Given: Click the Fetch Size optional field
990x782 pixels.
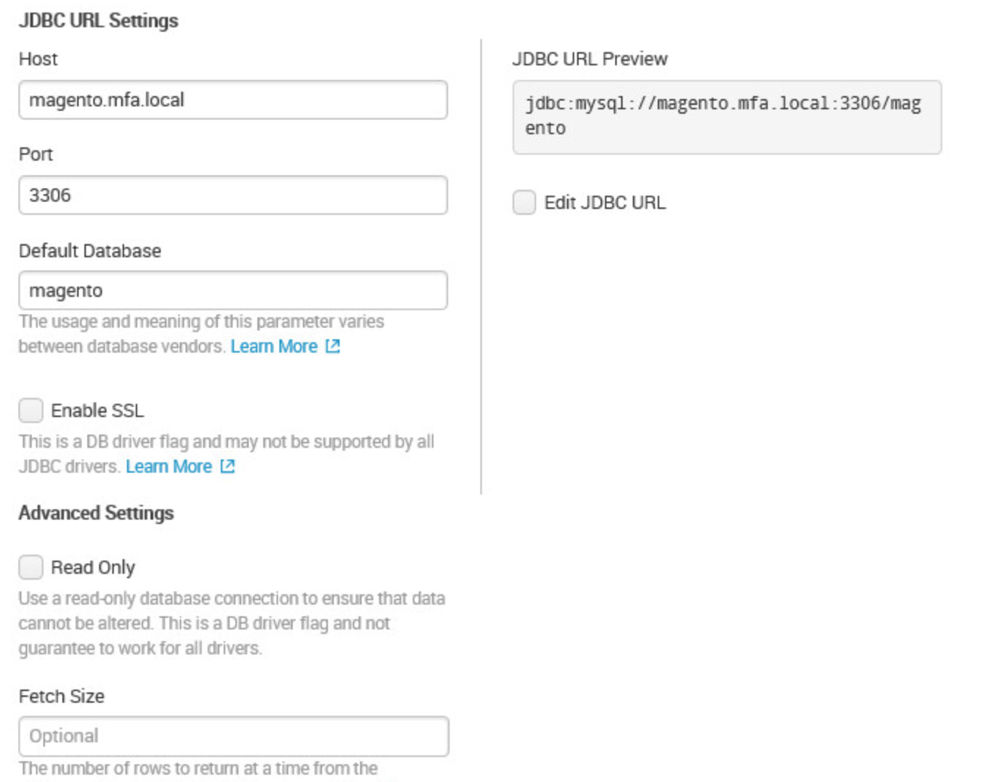Looking at the screenshot, I should point(234,736).
